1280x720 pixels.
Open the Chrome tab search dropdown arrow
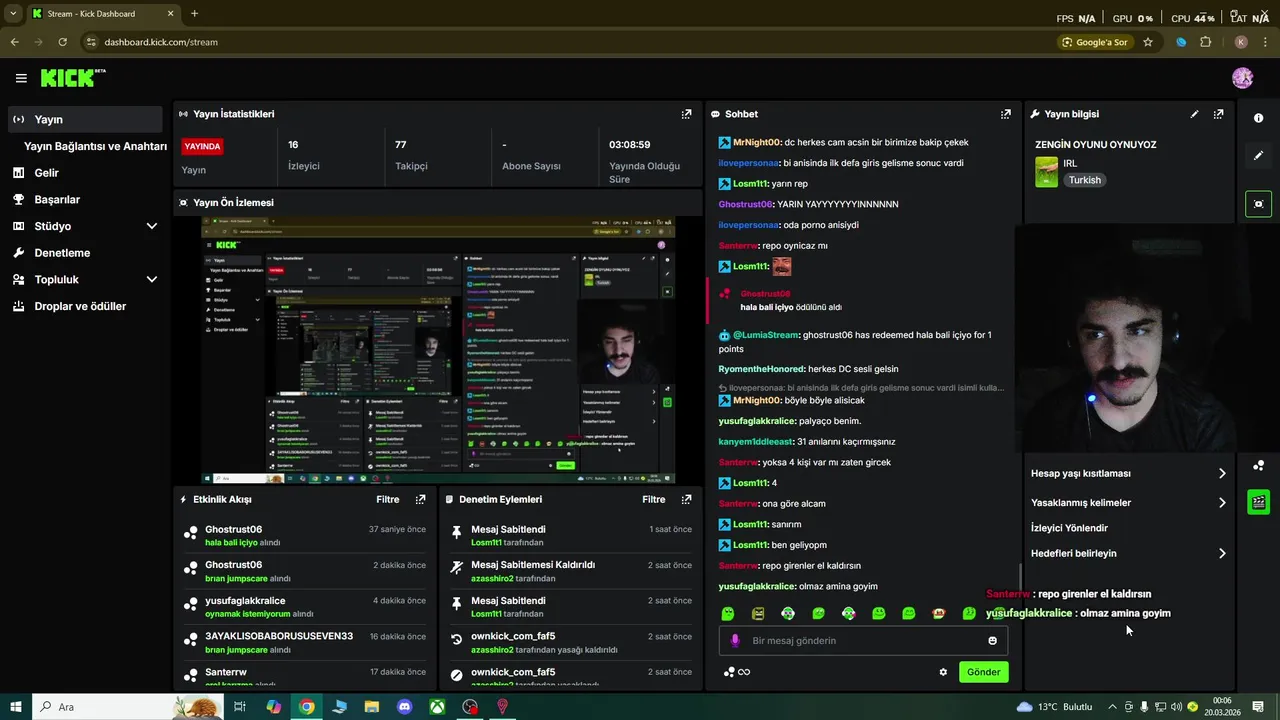(x=13, y=13)
